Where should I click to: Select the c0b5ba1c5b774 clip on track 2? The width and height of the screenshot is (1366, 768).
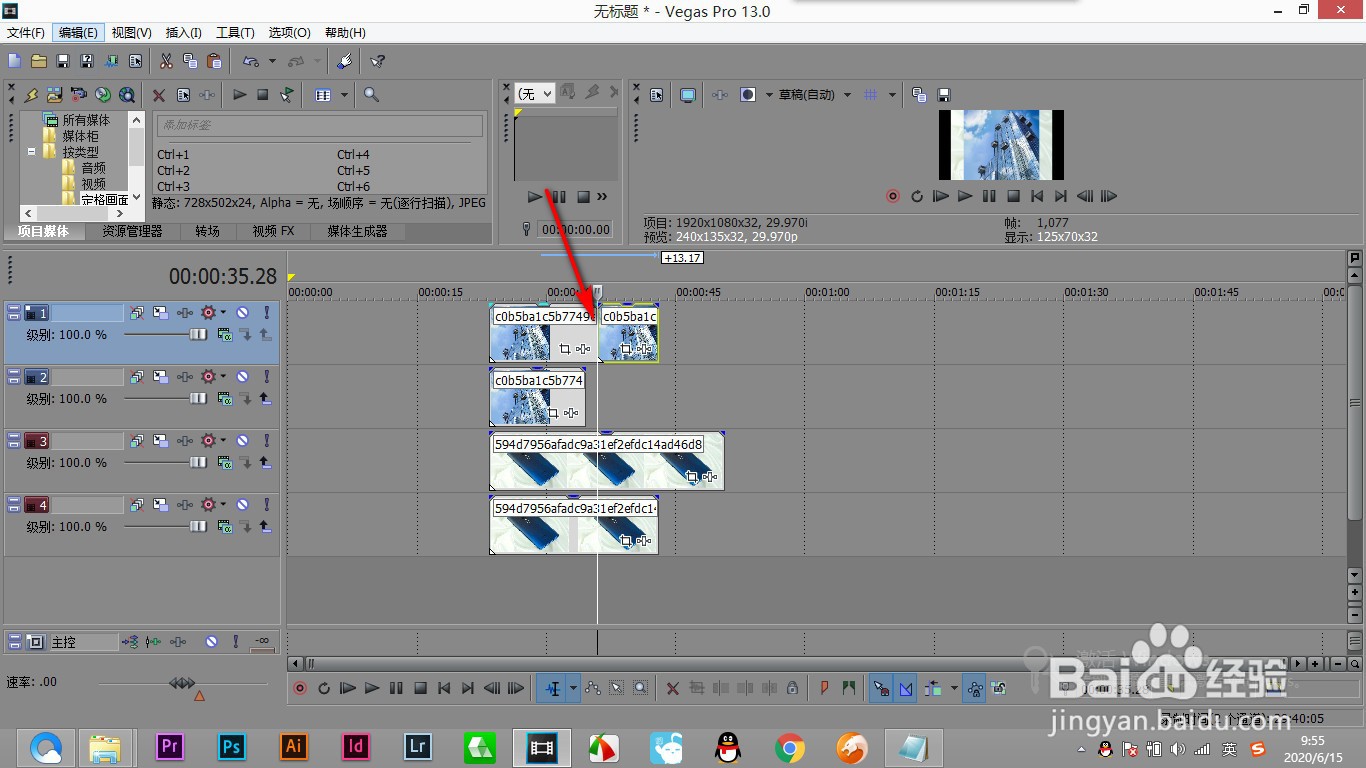click(x=537, y=397)
